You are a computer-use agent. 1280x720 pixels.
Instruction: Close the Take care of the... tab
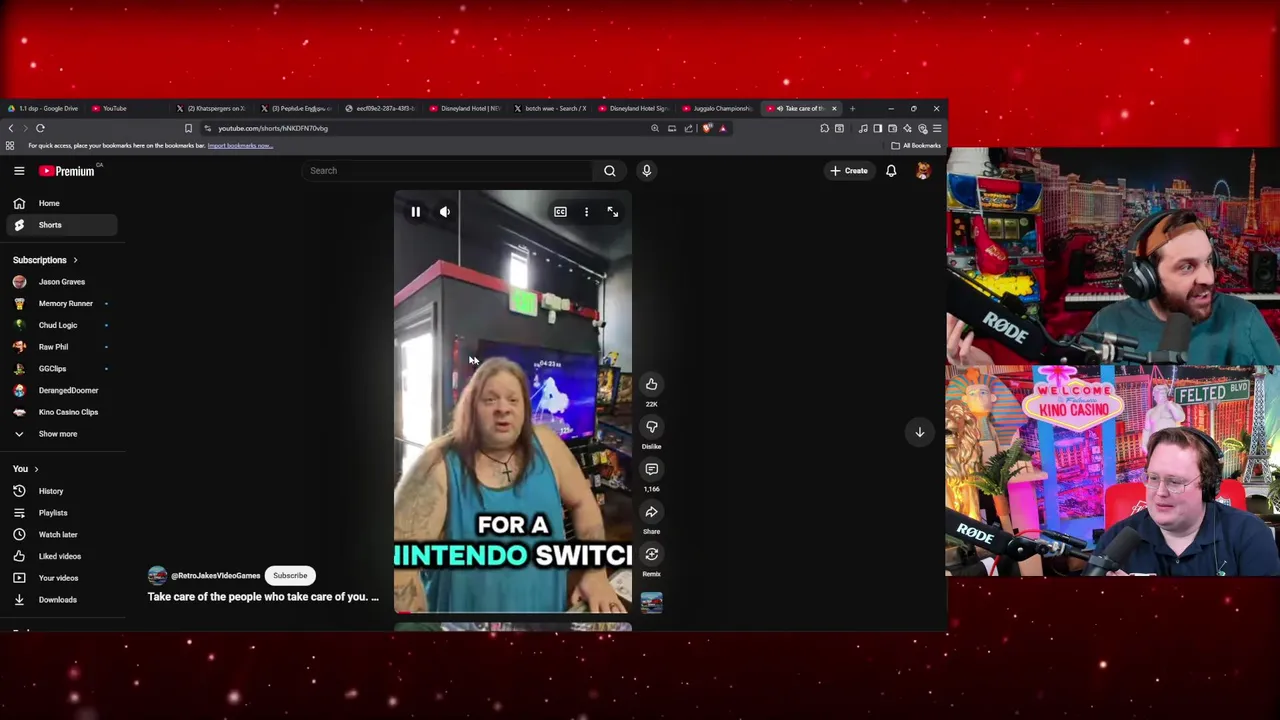(834, 108)
